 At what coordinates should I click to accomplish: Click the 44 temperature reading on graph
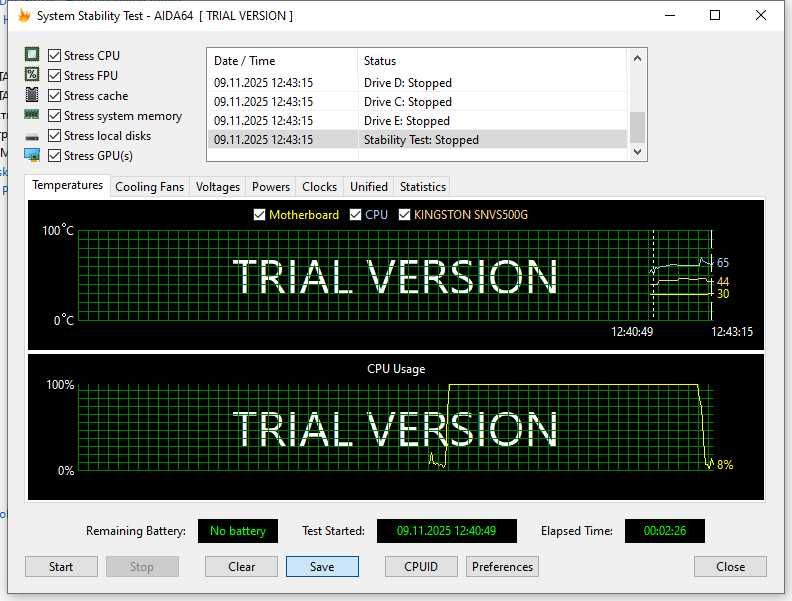[x=723, y=281]
